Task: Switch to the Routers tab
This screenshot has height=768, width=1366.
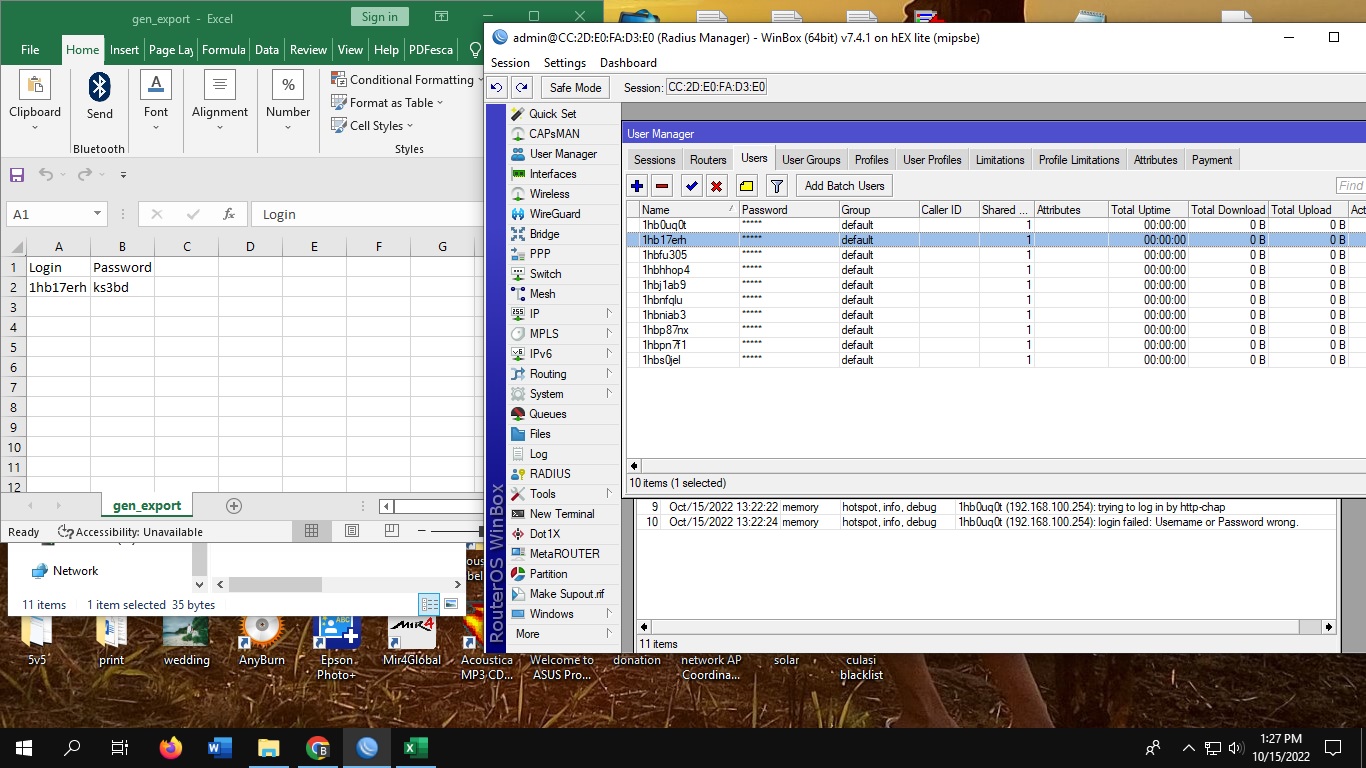Action: 708,160
